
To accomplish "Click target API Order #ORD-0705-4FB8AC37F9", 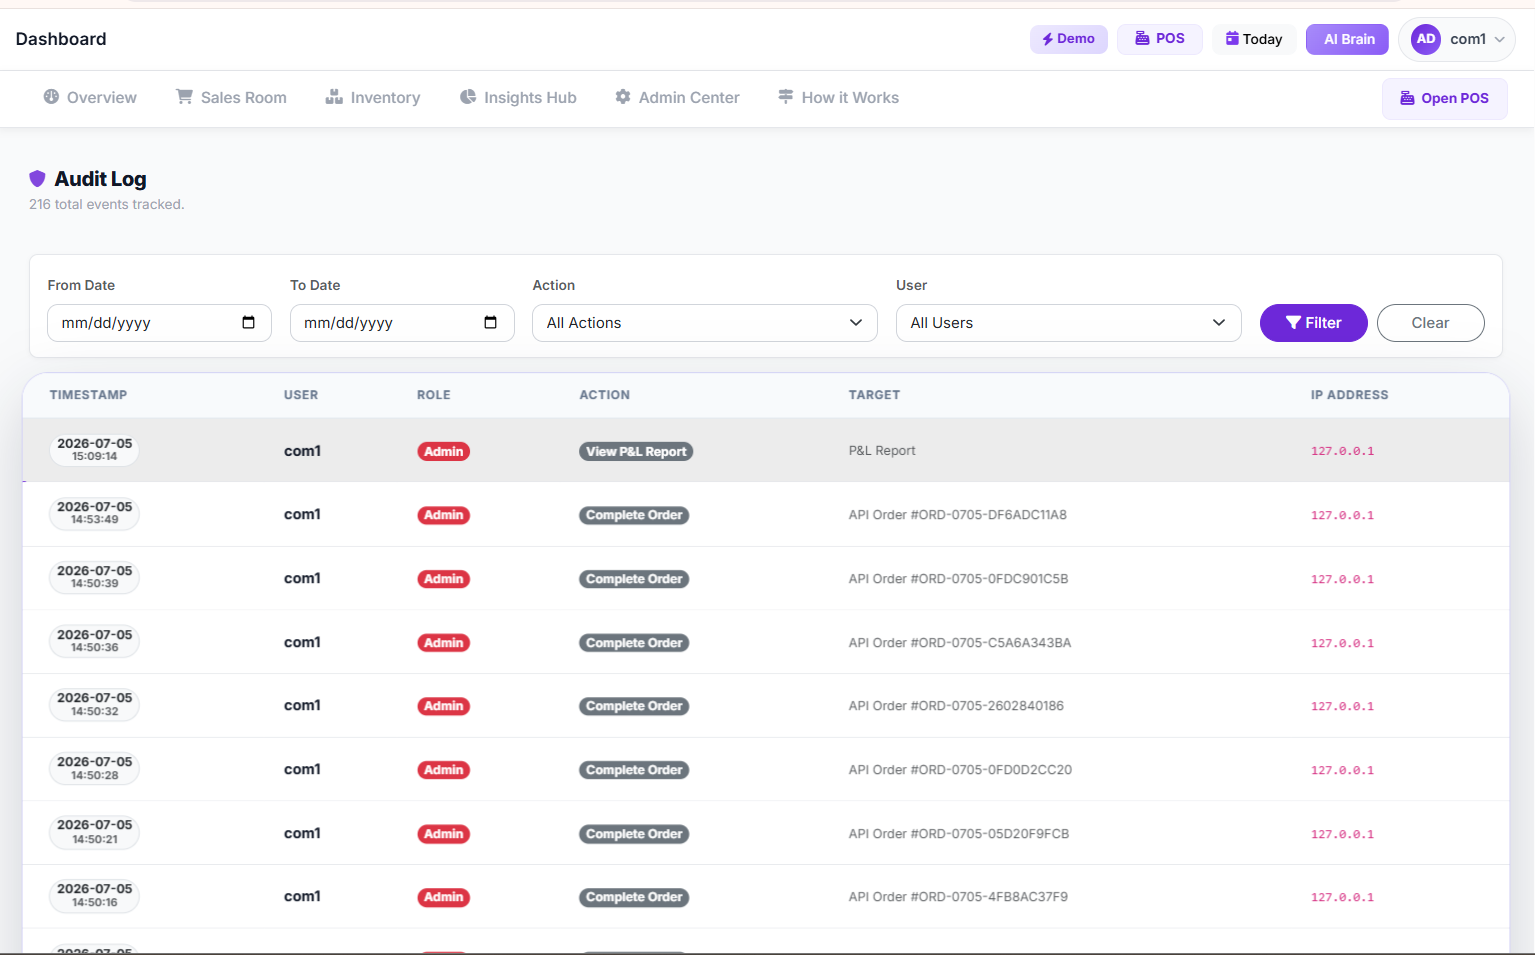I will pos(958,897).
